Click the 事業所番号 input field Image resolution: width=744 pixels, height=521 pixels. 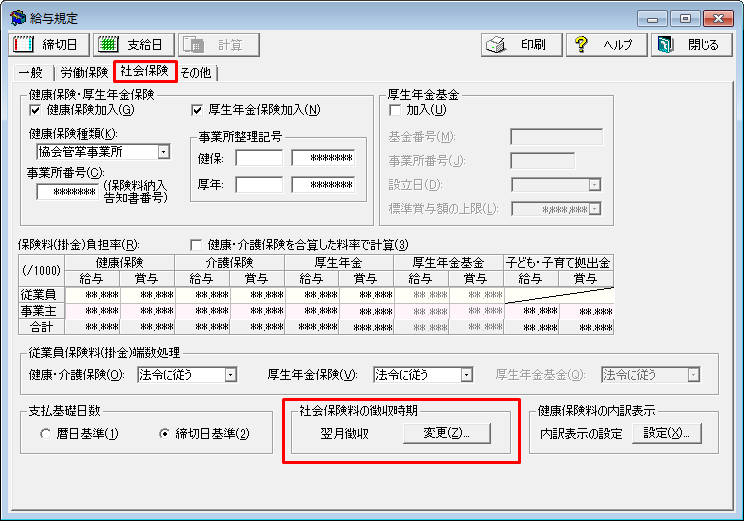[67, 193]
